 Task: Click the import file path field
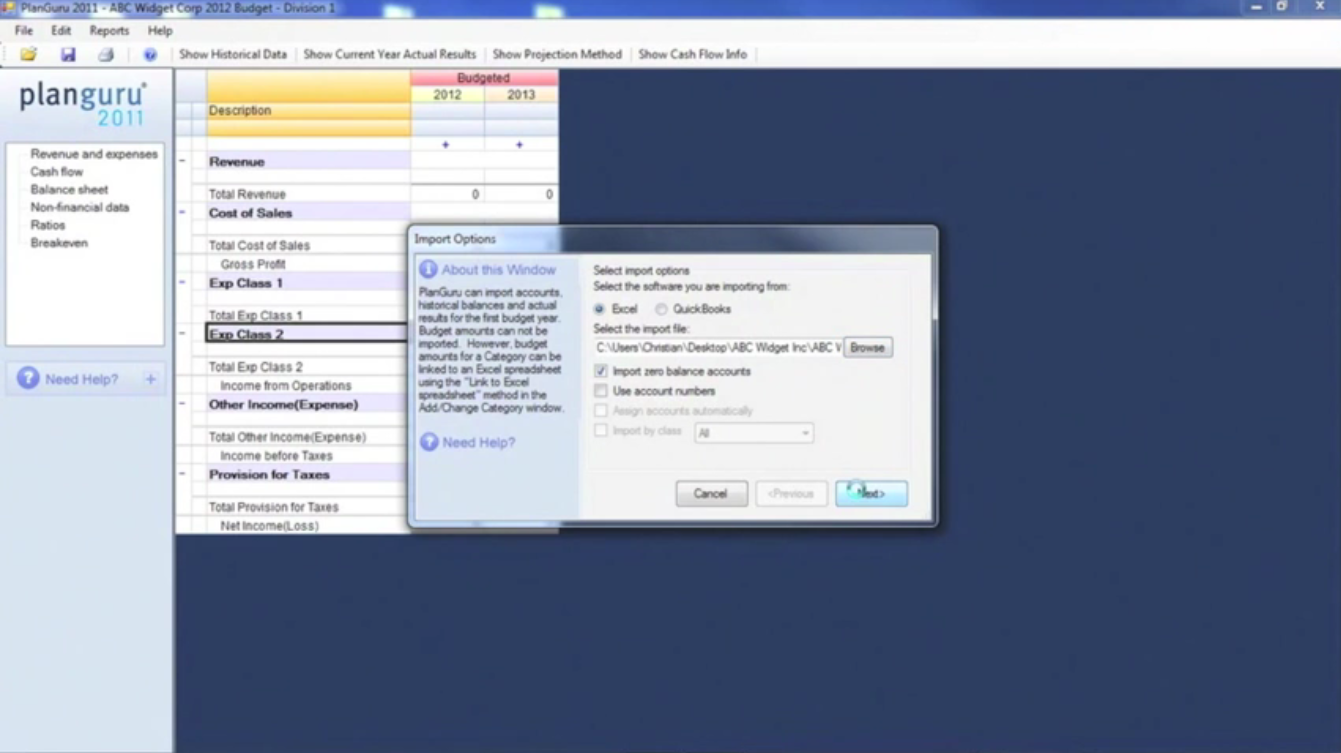pos(718,348)
